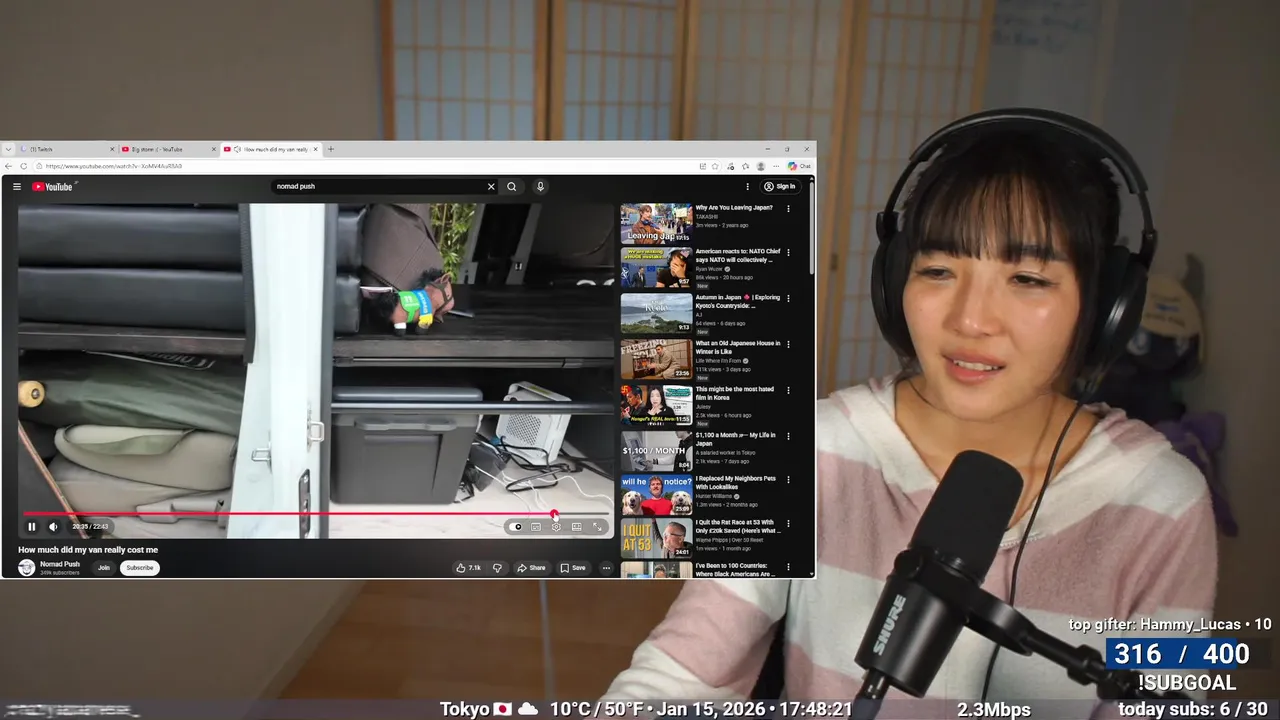Click the Subscribe button
This screenshot has width=1280, height=720.
[x=140, y=568]
